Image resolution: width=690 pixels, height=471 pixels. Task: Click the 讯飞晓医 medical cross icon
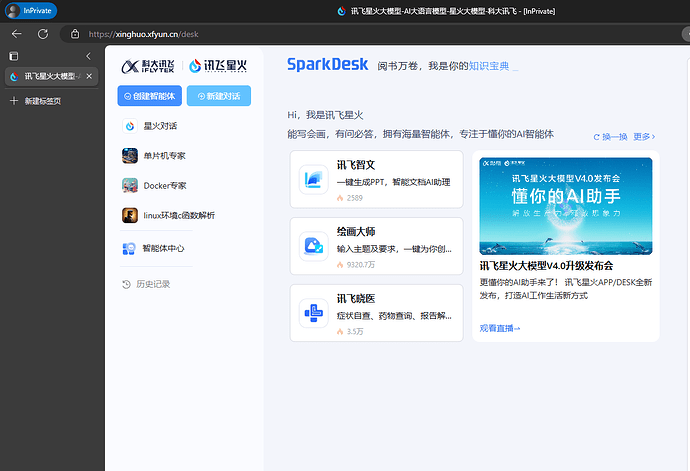tap(314, 313)
